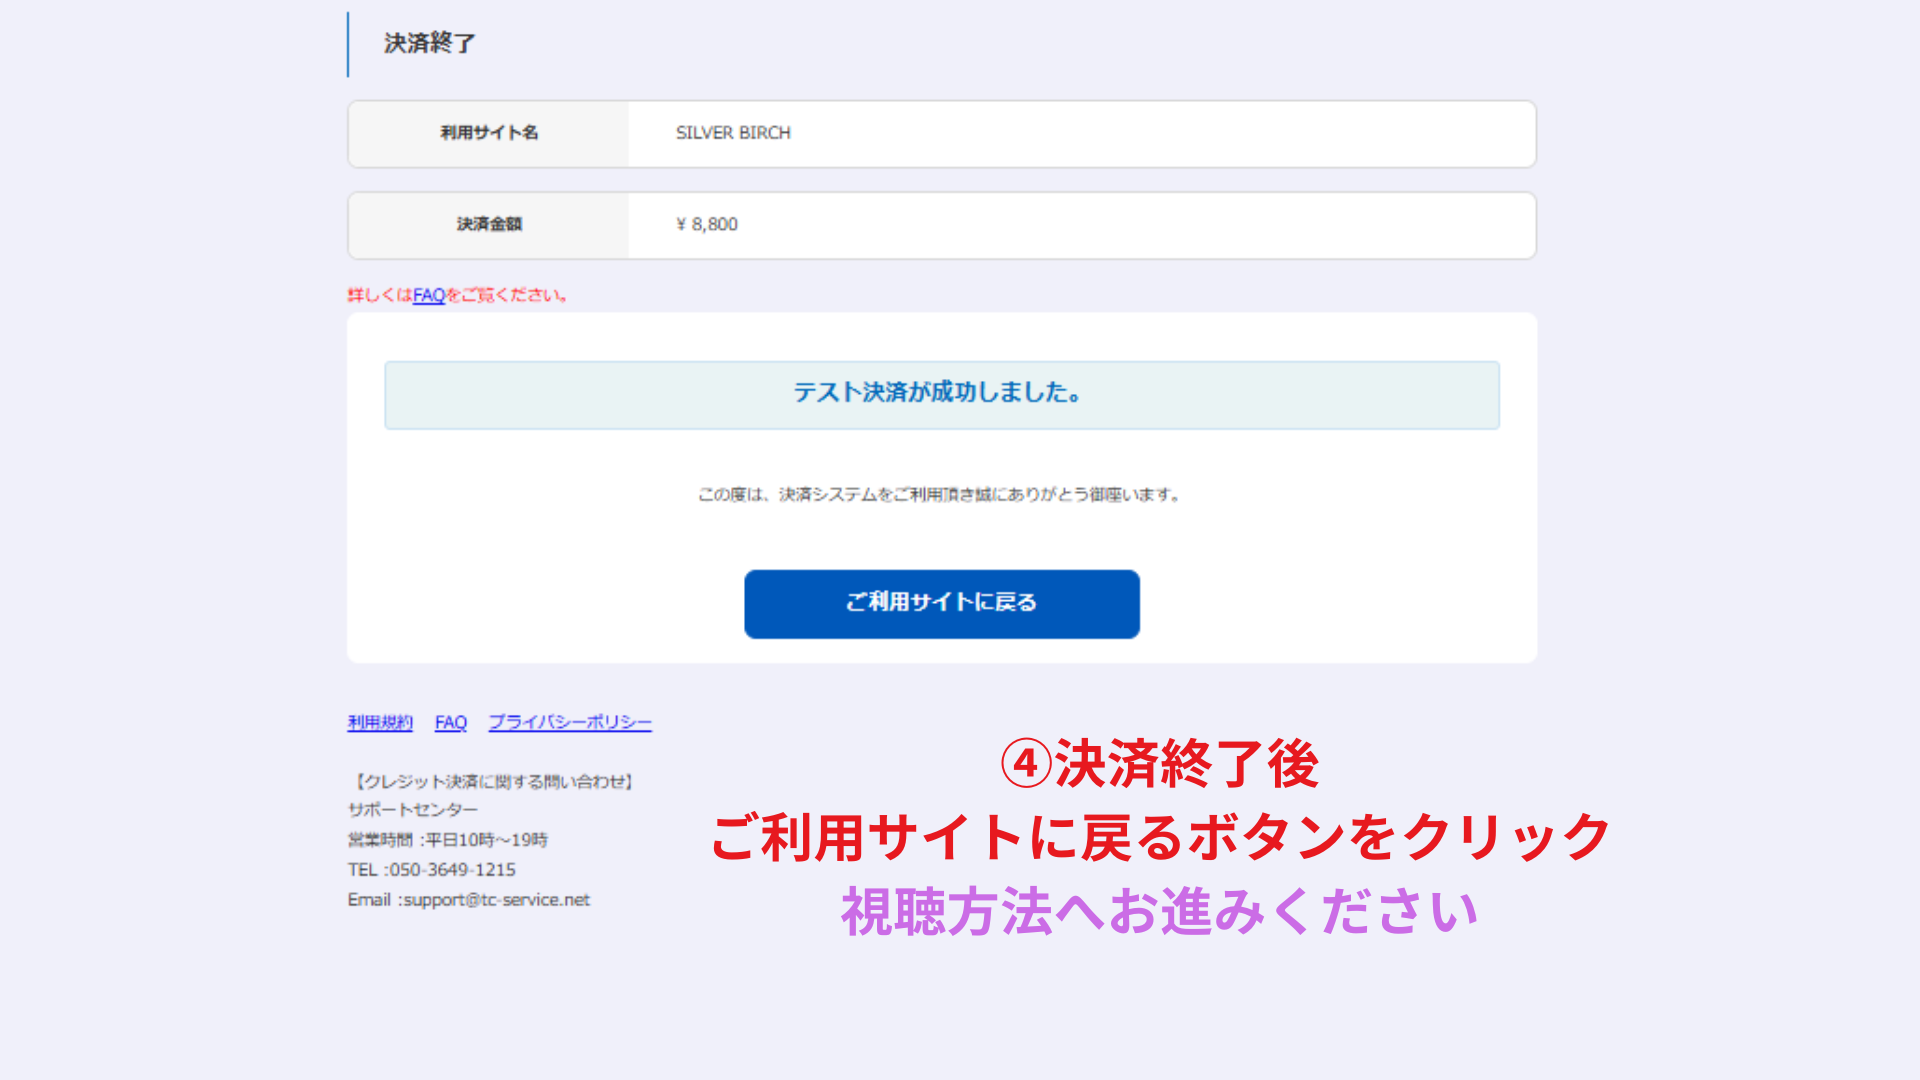Click the 決済終了 page heading
This screenshot has width=1920, height=1080.
(x=430, y=43)
